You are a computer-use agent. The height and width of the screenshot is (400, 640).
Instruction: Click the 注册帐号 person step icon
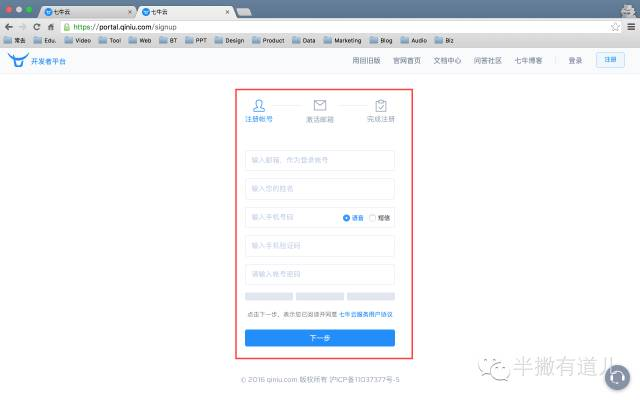pos(259,105)
